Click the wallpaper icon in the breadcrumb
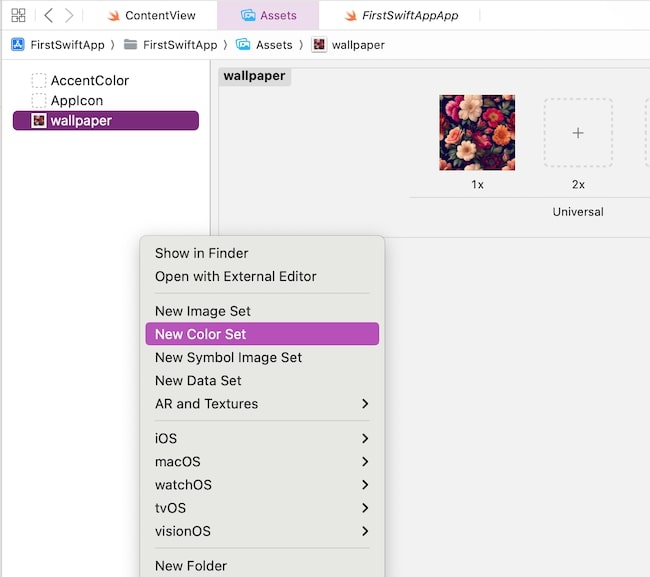The height and width of the screenshot is (577, 650). [x=319, y=45]
